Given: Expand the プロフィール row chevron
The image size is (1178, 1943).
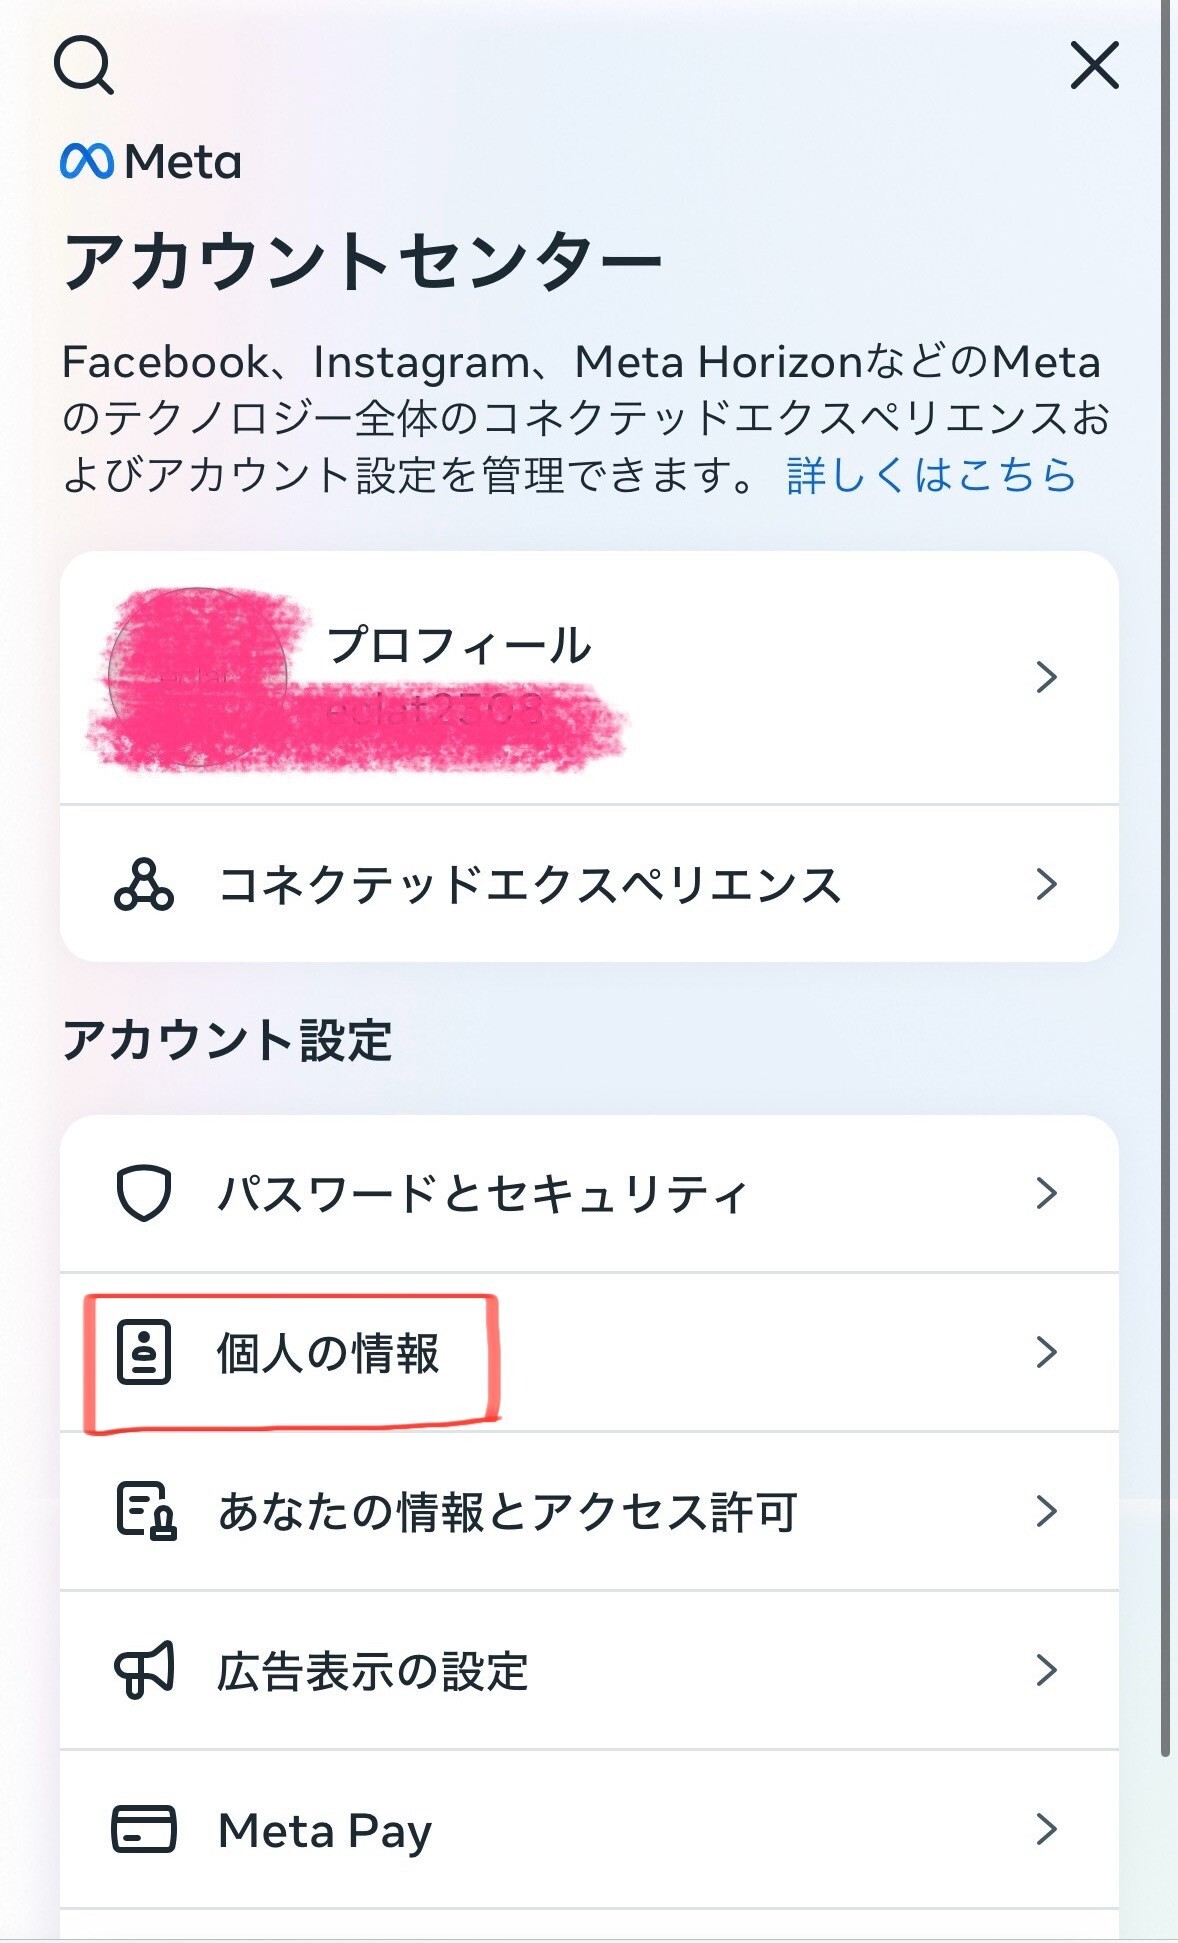Looking at the screenshot, I should [1046, 677].
